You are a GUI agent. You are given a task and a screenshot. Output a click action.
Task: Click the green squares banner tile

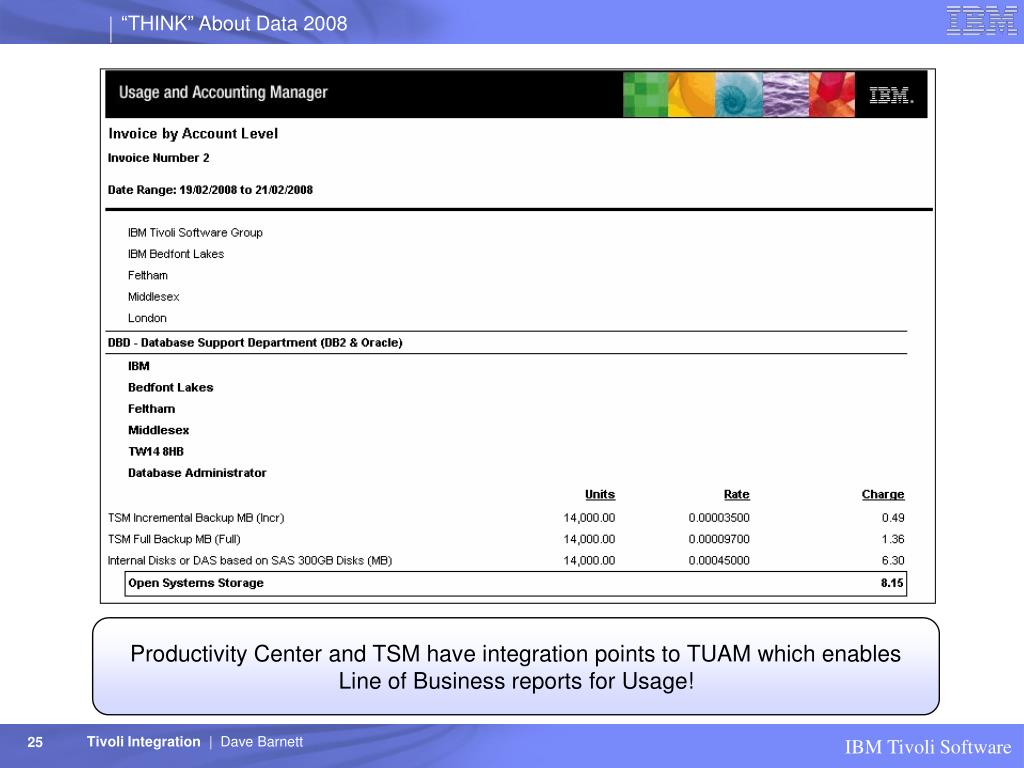[645, 95]
